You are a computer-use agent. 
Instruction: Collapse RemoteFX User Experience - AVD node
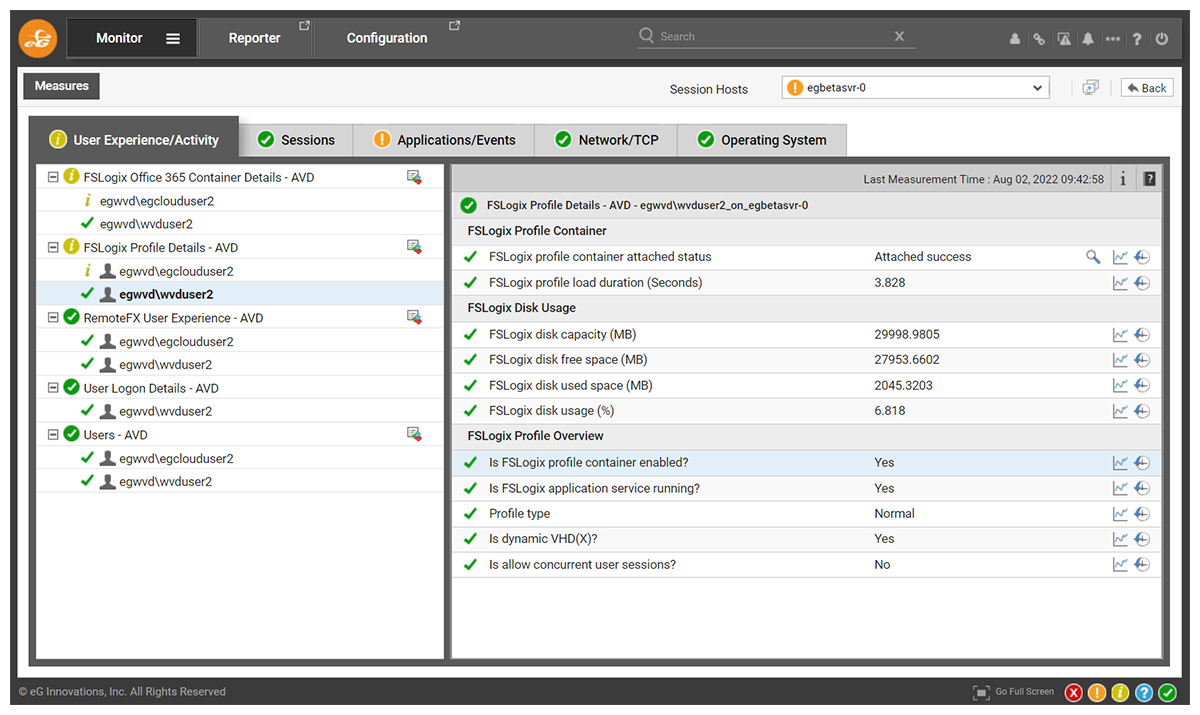click(x=53, y=317)
